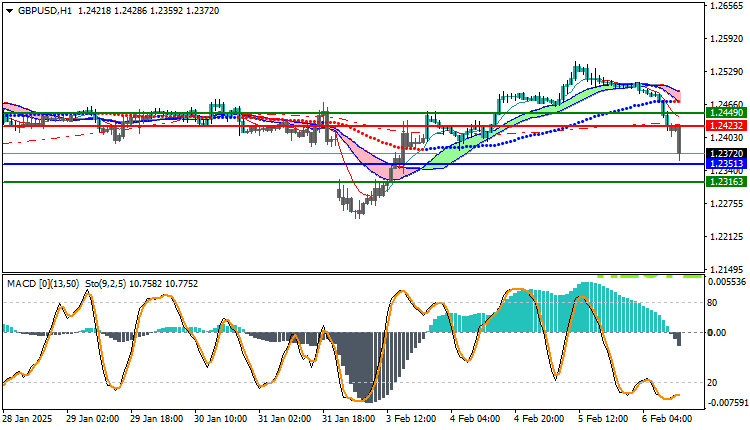Click the 1.24660 price scale value
Image resolution: width=750 pixels, height=430 pixels.
(x=727, y=104)
